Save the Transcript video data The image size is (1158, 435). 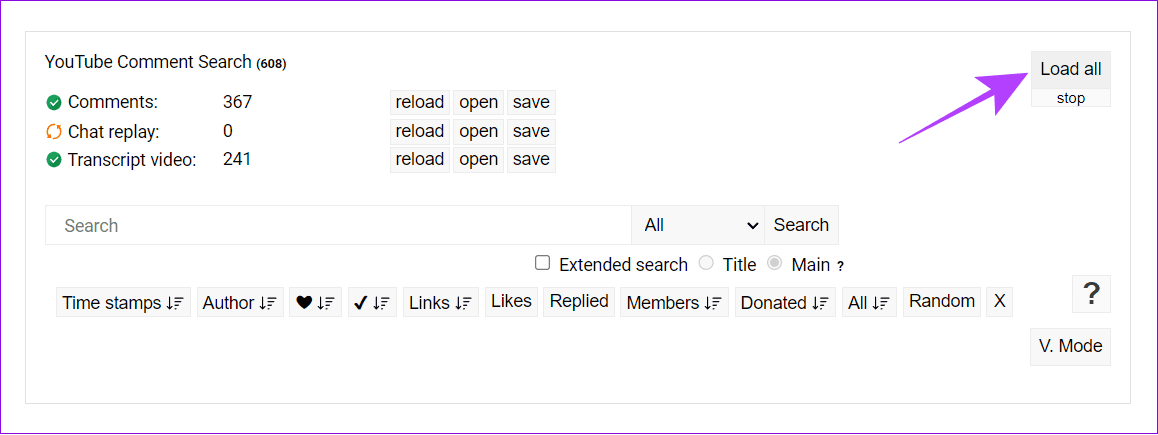pyautogui.click(x=531, y=160)
